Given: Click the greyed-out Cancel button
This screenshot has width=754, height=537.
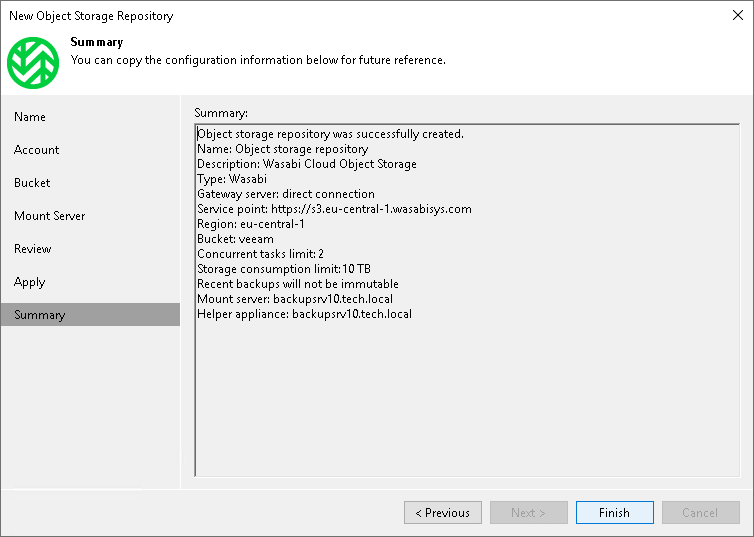Looking at the screenshot, I should [x=700, y=513].
